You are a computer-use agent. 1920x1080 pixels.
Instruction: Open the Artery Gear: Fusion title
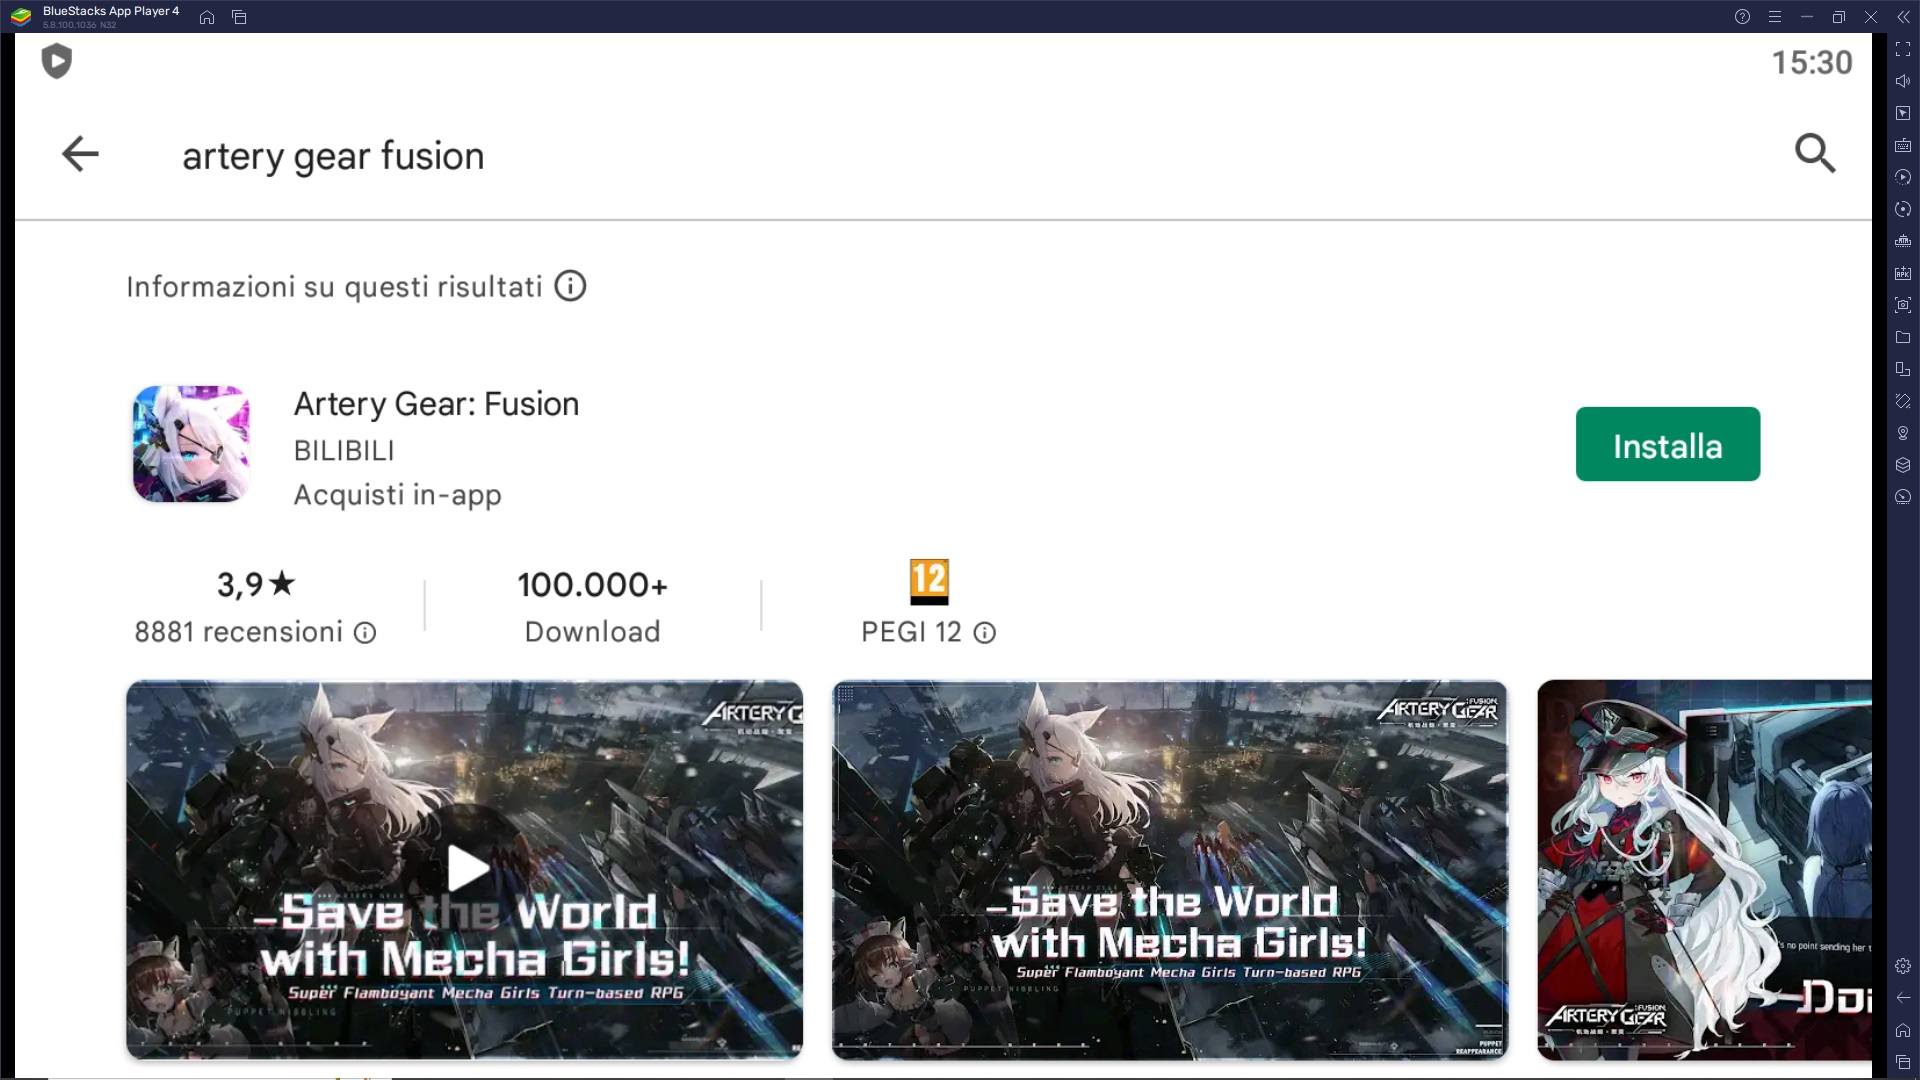[x=436, y=404]
